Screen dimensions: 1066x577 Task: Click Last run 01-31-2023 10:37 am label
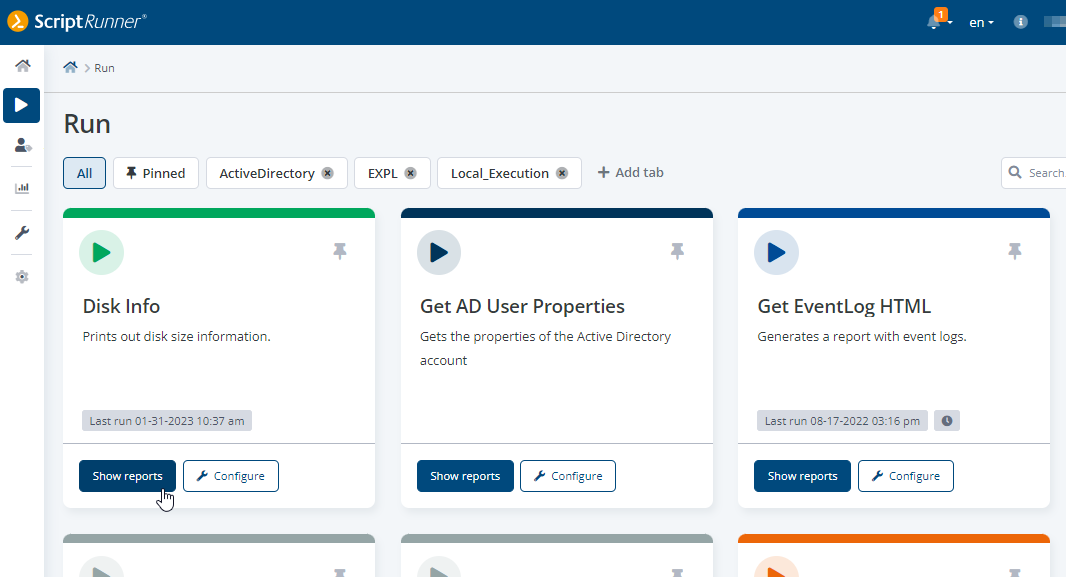tap(167, 421)
